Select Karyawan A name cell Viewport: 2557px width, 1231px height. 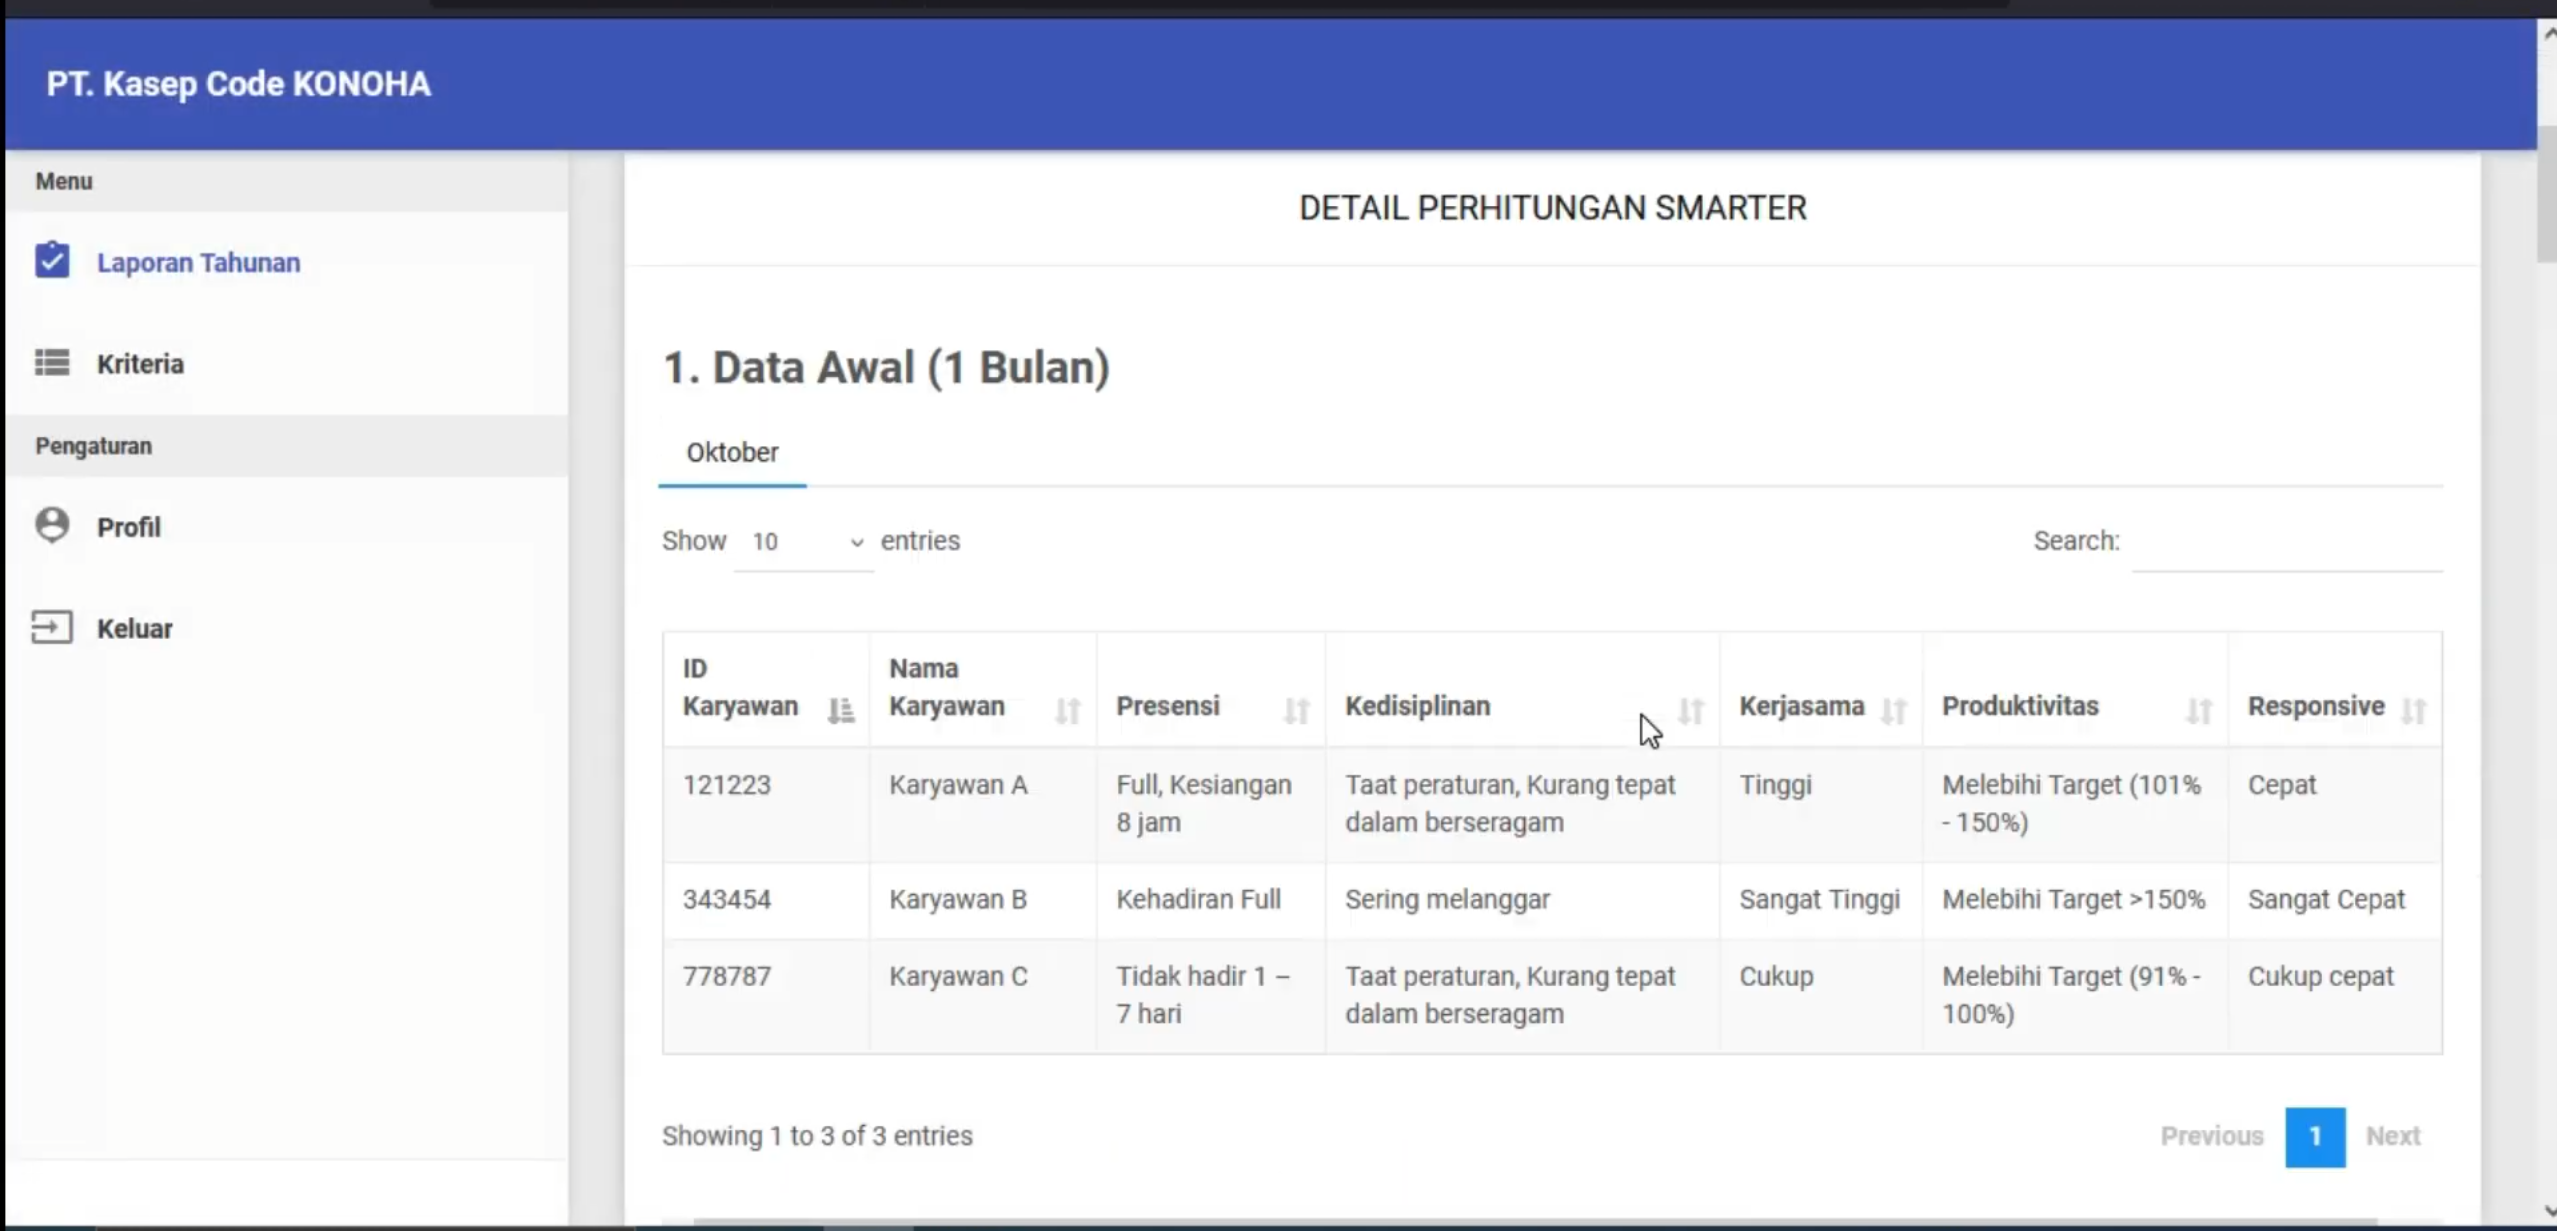pyautogui.click(x=983, y=804)
